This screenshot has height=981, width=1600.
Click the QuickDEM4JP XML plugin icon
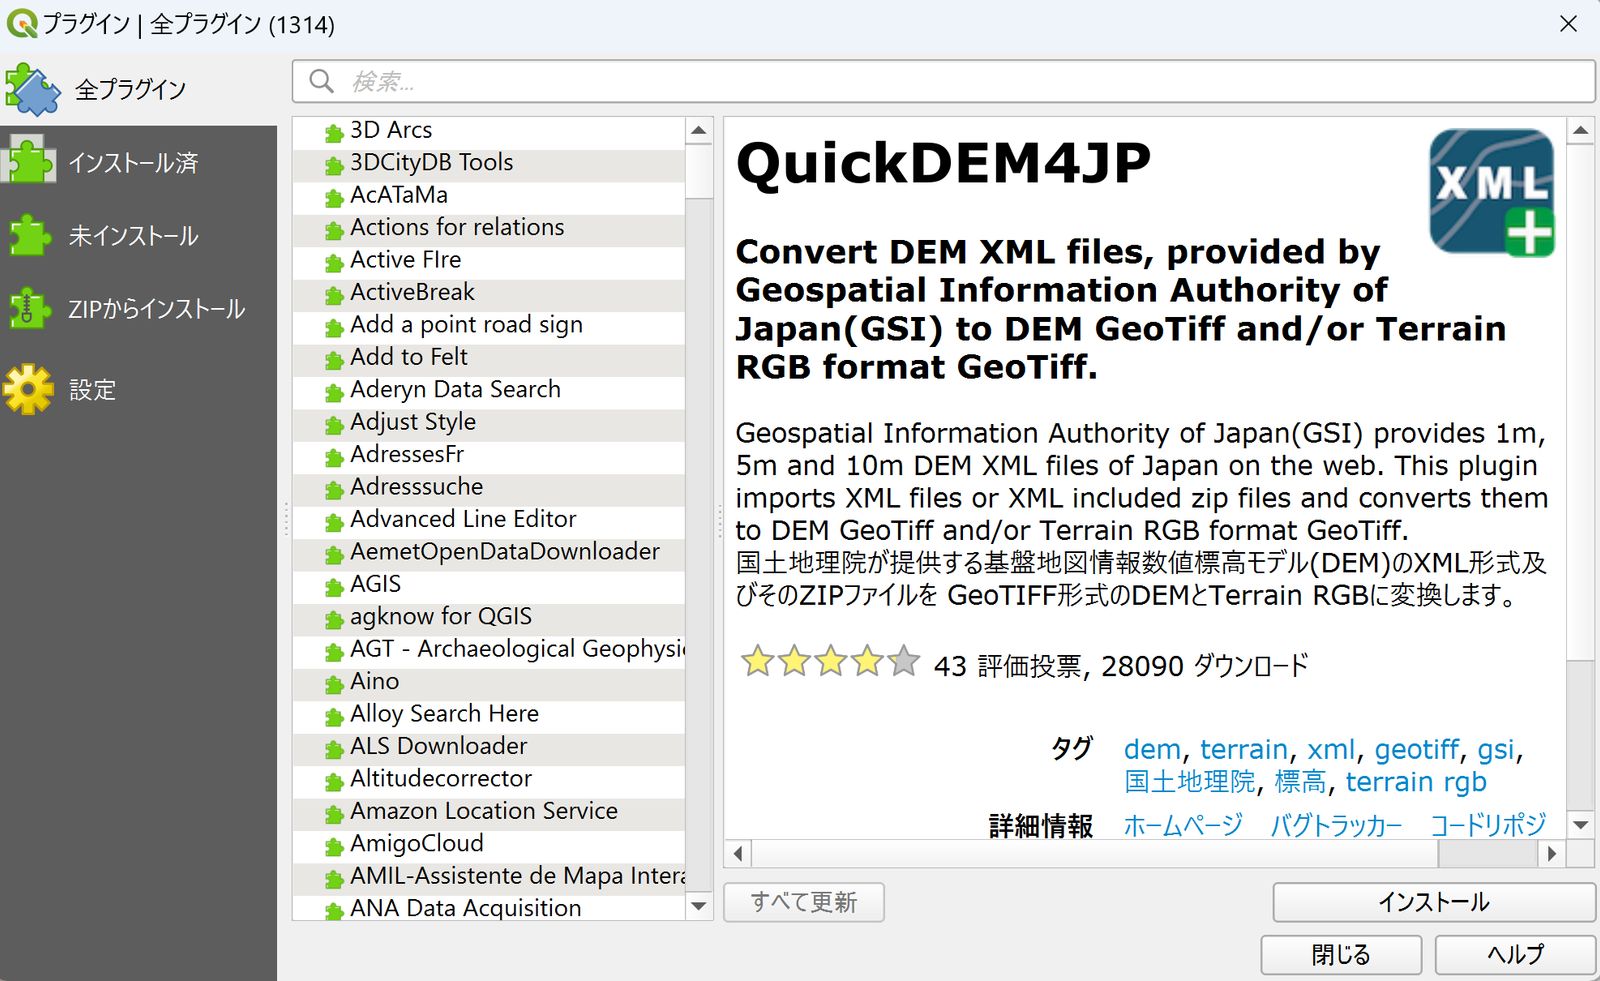[1491, 192]
